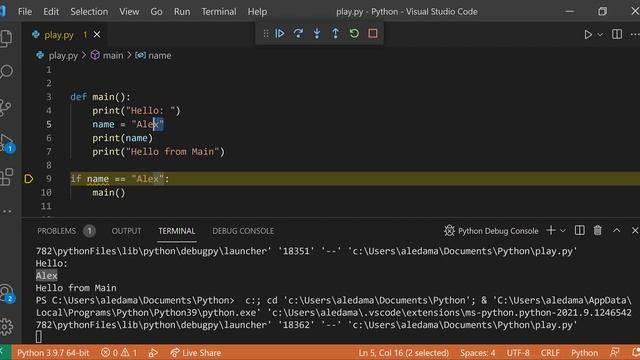The image size is (640, 360).
Task: Switch to the DEBUG CONSOLE panel tab
Action: pyautogui.click(x=243, y=231)
